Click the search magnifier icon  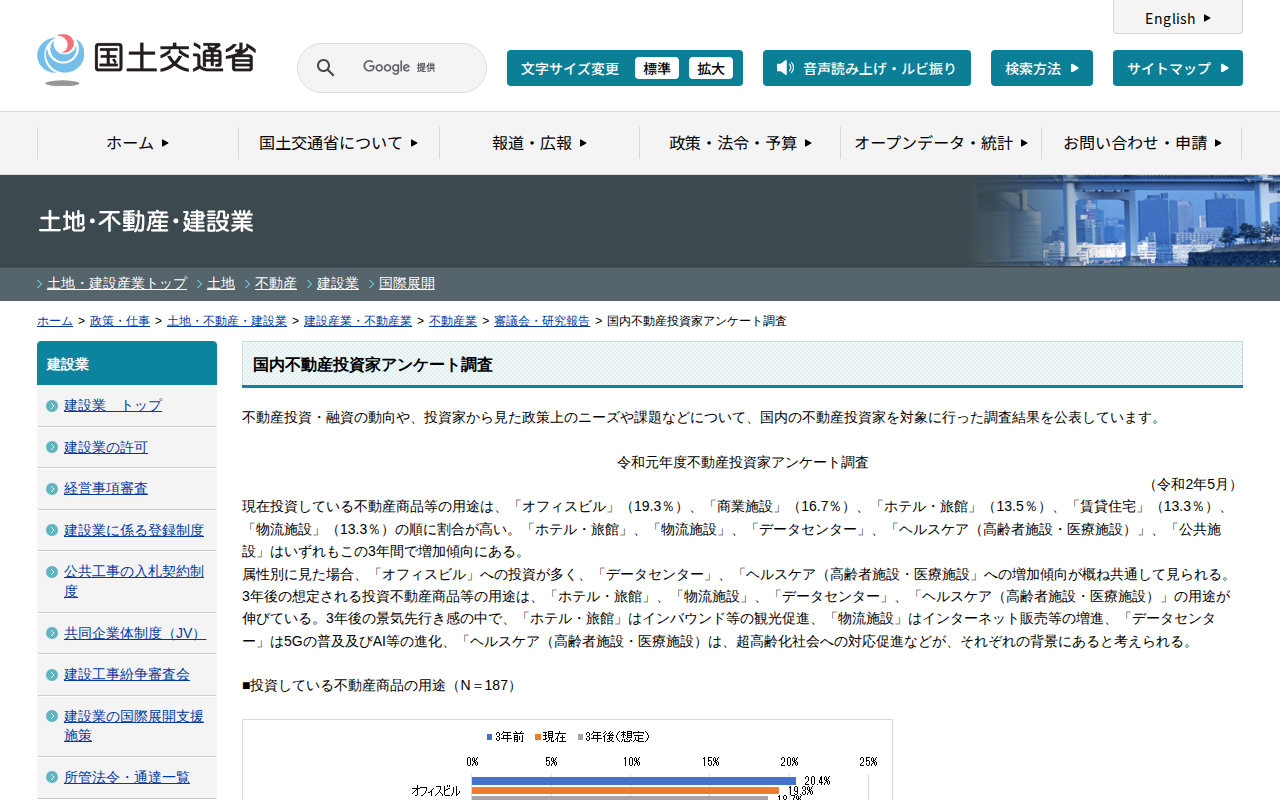click(325, 68)
